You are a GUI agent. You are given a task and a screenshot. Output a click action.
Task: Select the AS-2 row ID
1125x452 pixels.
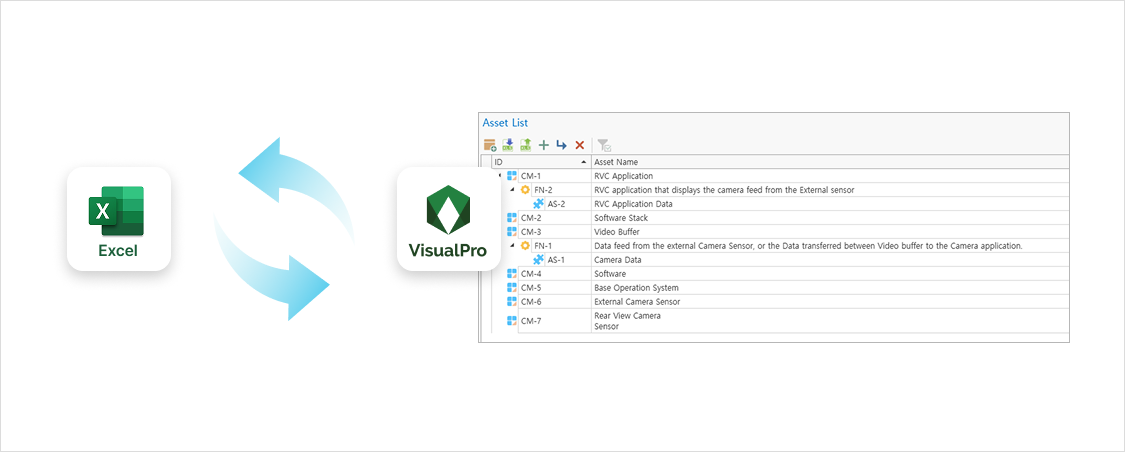point(556,204)
